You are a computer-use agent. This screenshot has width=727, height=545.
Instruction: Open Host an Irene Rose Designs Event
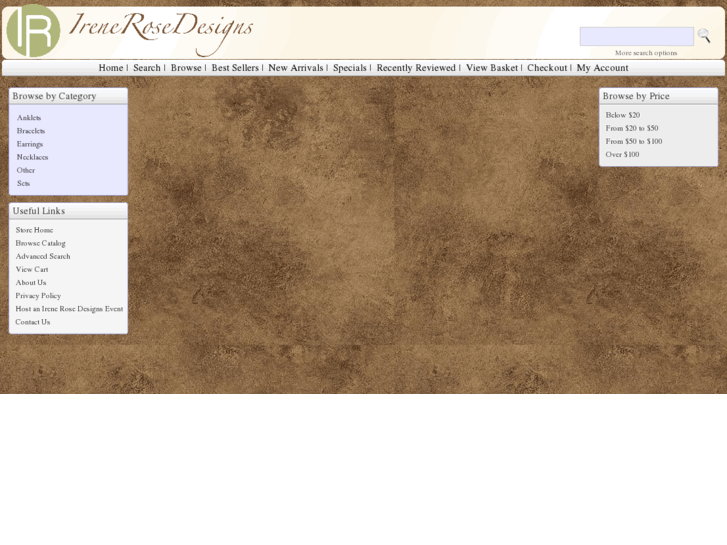tap(69, 309)
